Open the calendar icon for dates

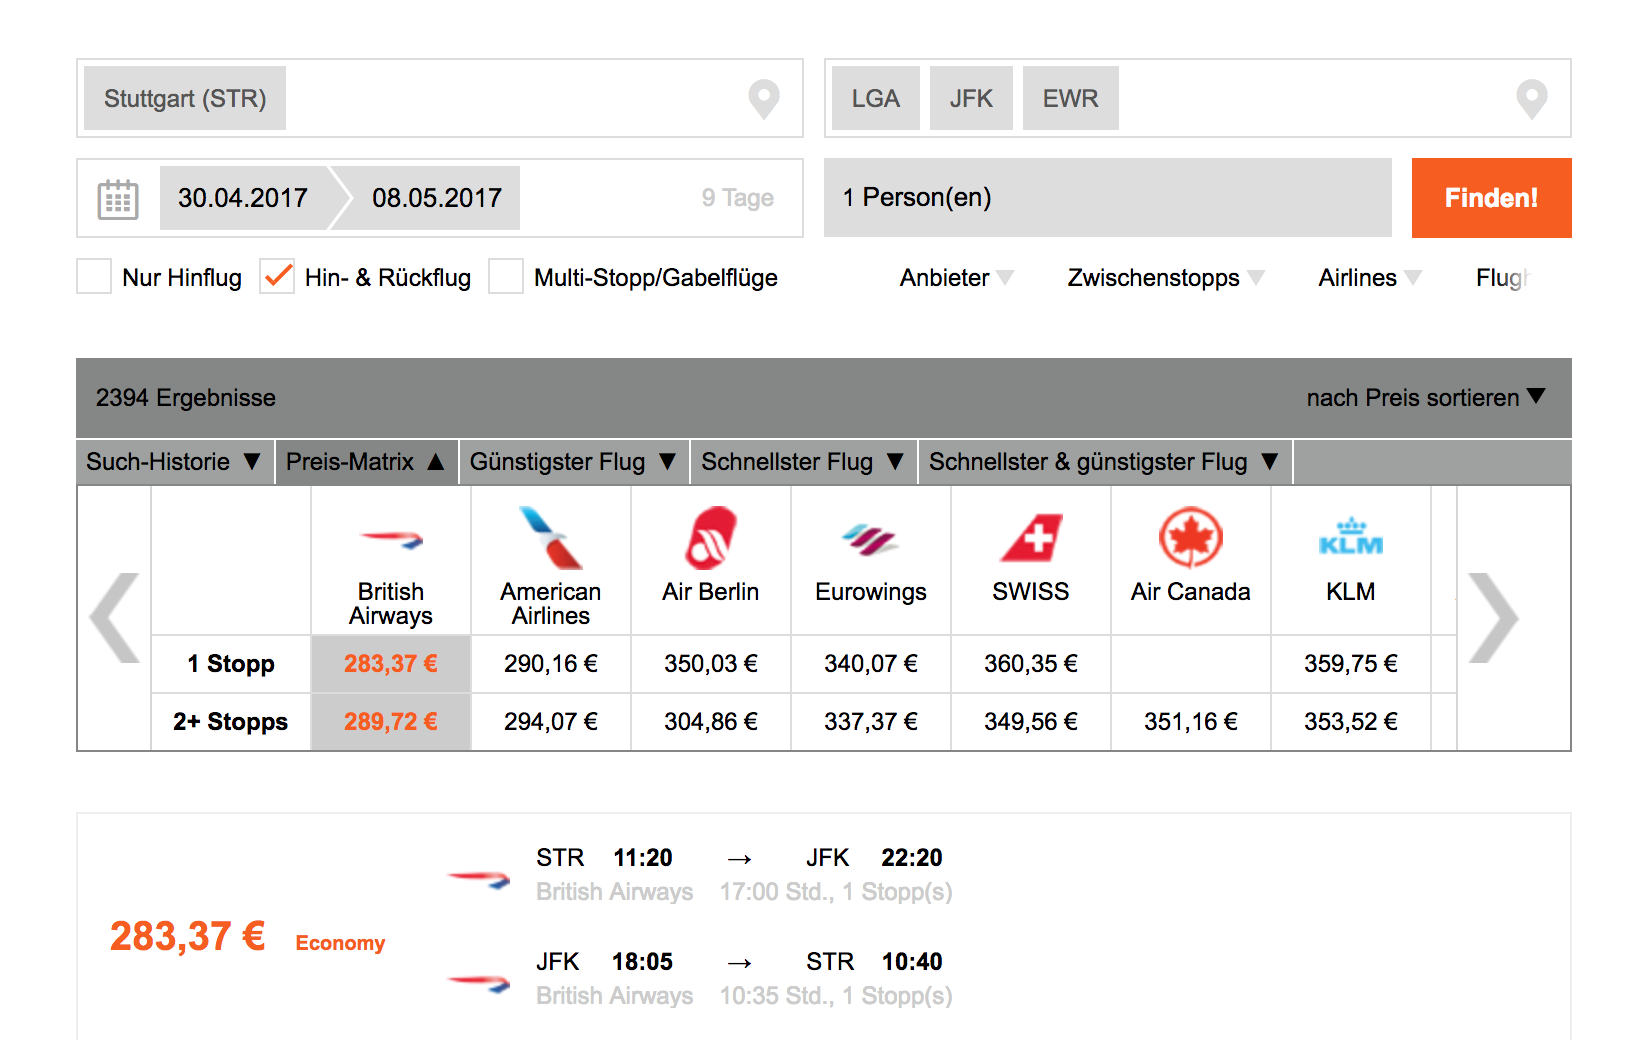(118, 199)
